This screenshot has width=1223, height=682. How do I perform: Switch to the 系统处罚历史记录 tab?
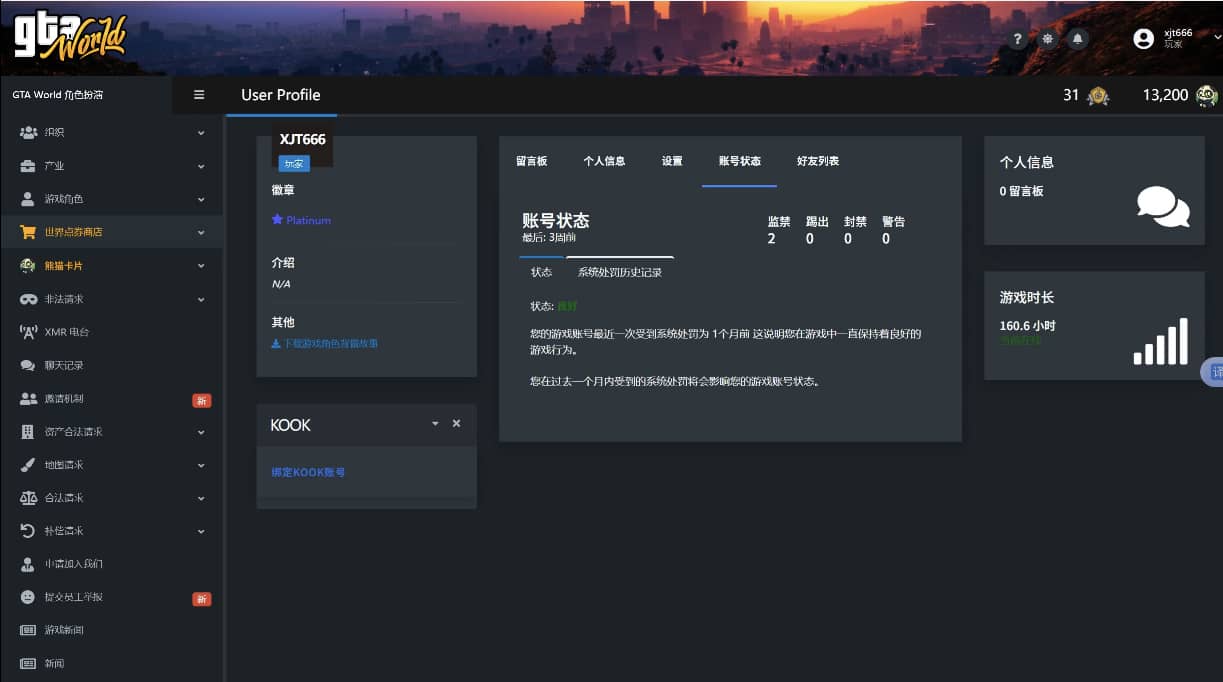point(619,272)
